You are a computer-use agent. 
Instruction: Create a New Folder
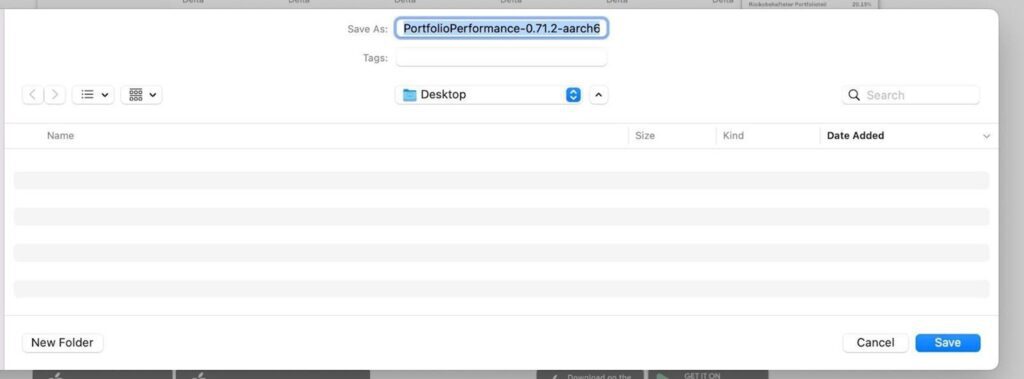pos(63,342)
